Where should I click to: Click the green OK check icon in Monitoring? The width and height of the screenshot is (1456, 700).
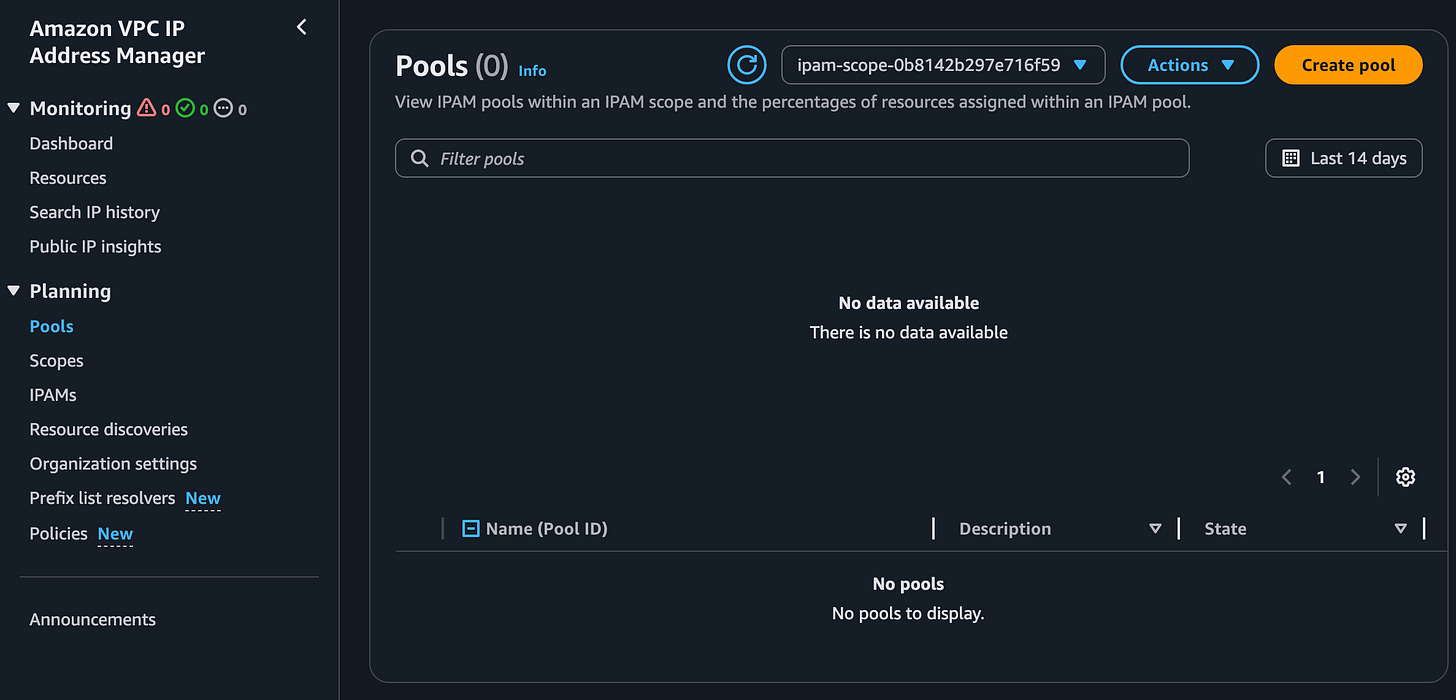(185, 108)
